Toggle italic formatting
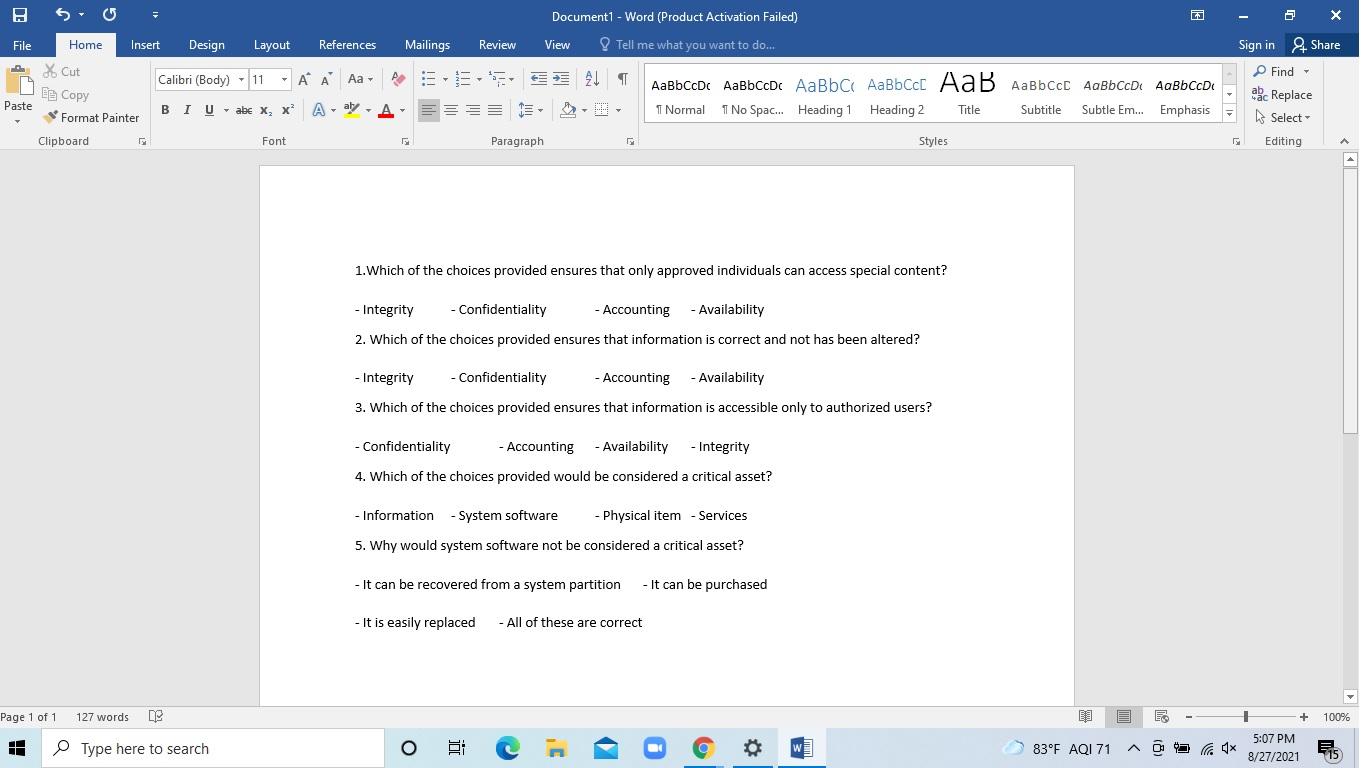This screenshot has width=1366, height=768. pos(186,110)
